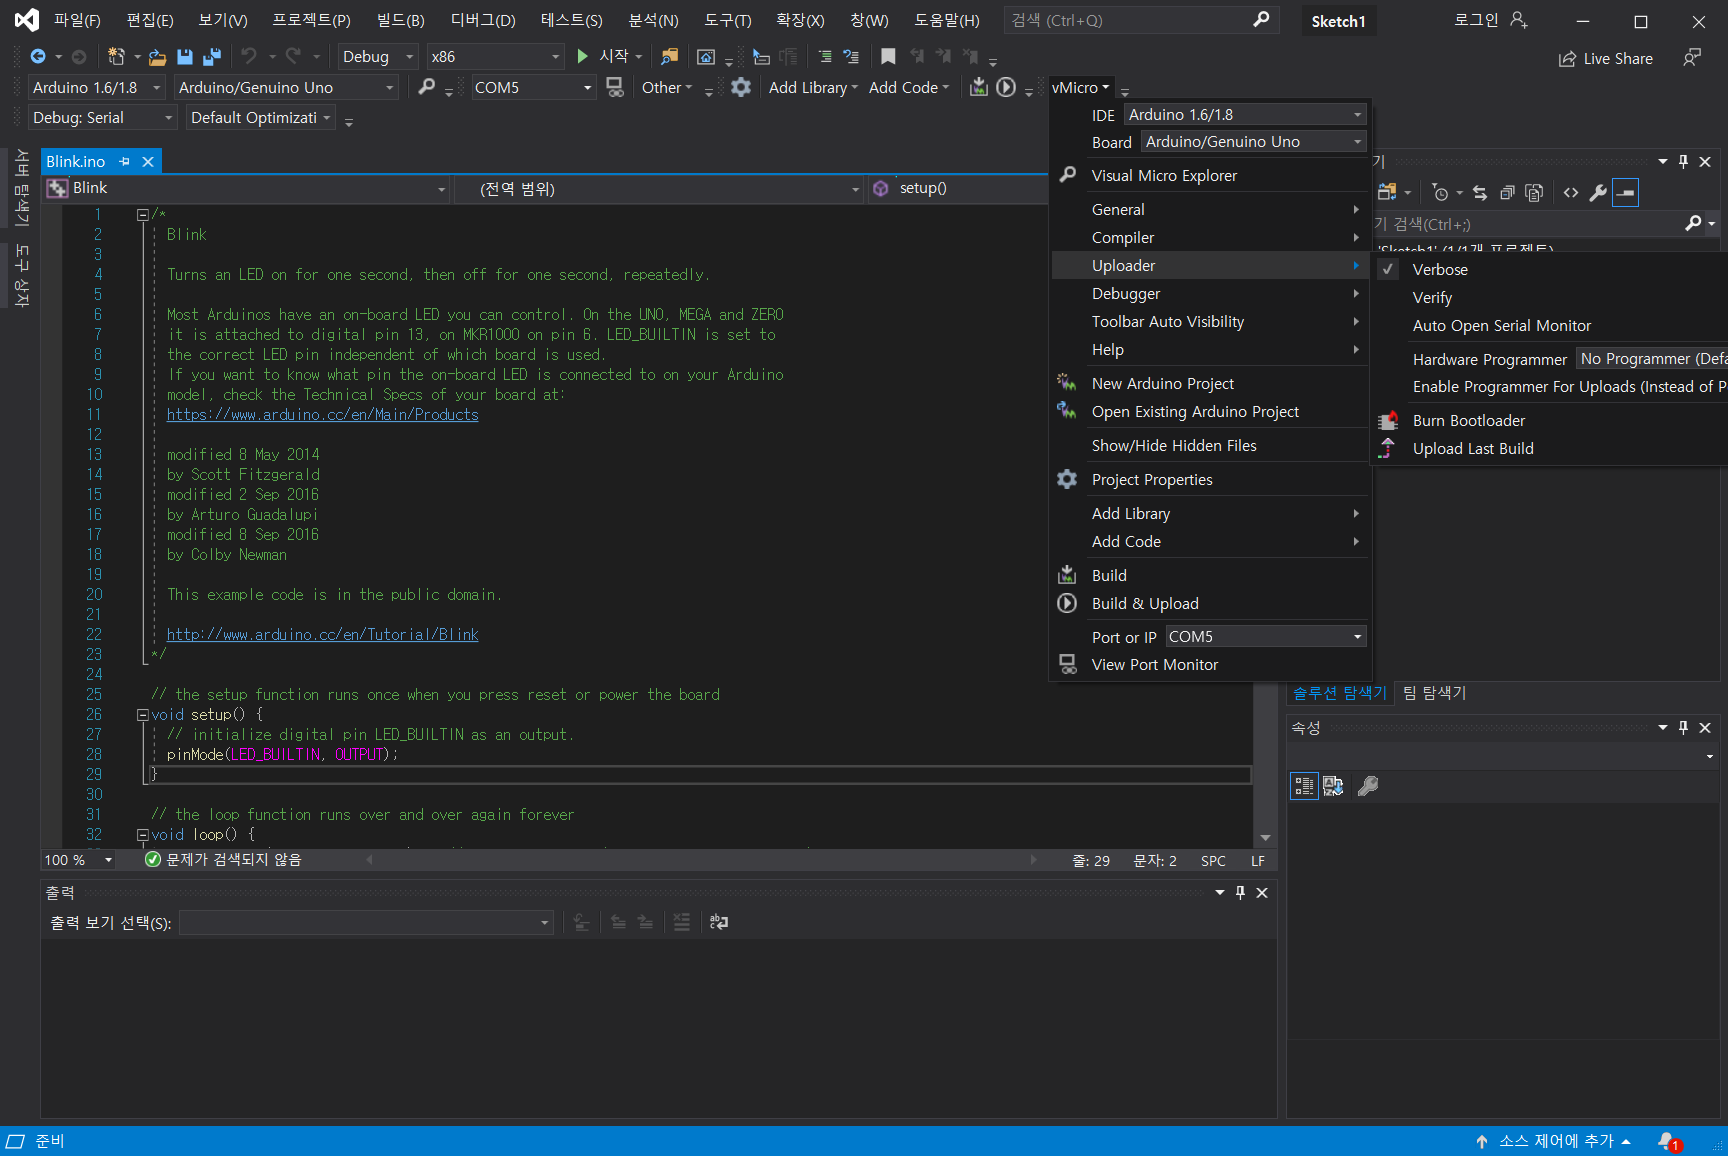The image size is (1728, 1156).
Task: Open the Debugger submenu
Action: click(1210, 294)
